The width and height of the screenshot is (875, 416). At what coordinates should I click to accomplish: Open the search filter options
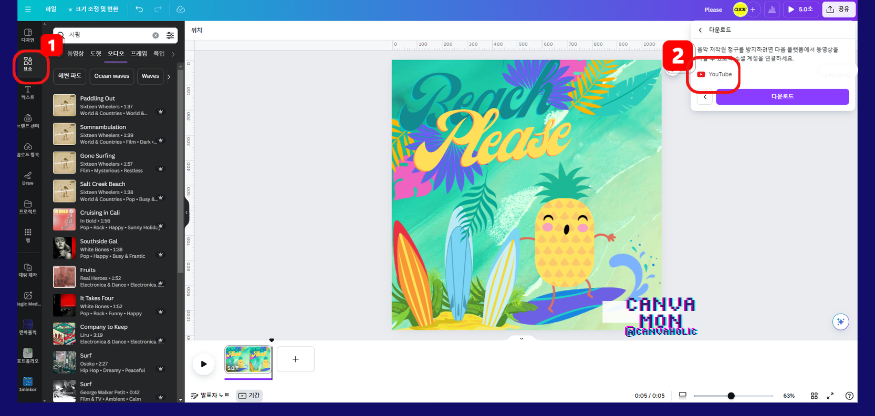click(x=170, y=35)
